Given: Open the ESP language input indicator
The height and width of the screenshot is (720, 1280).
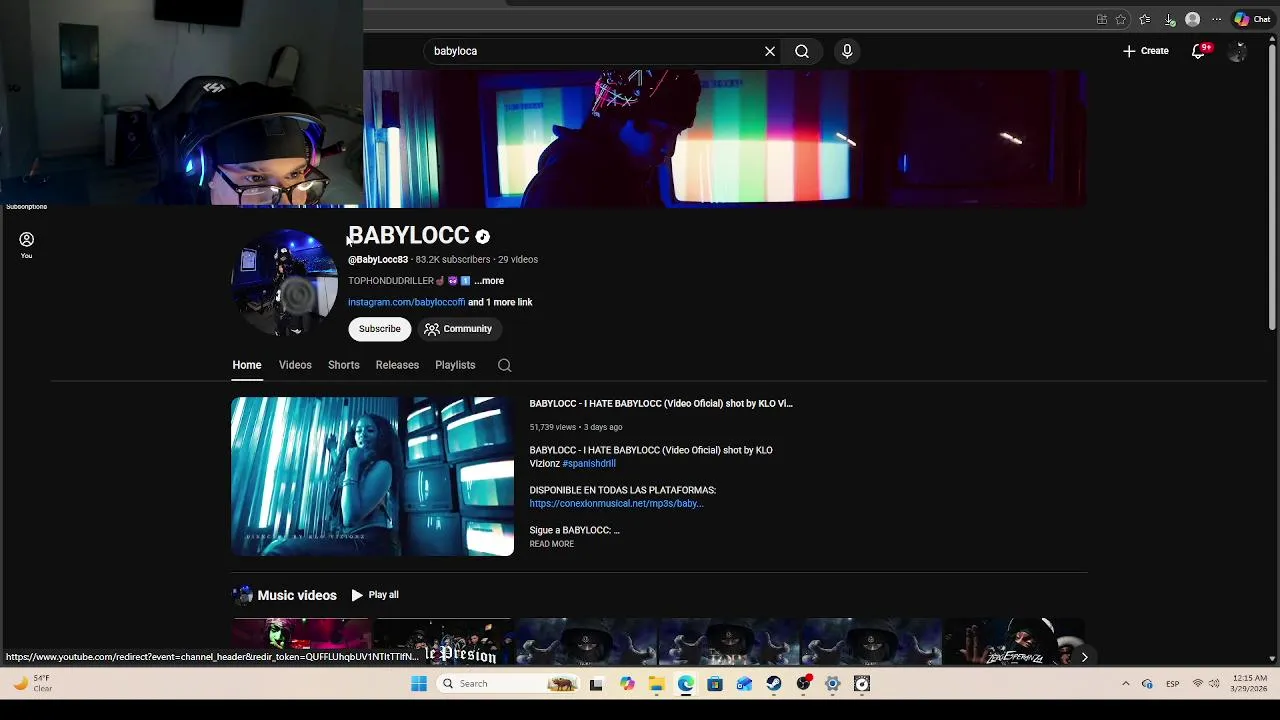Looking at the screenshot, I should pos(1172,684).
